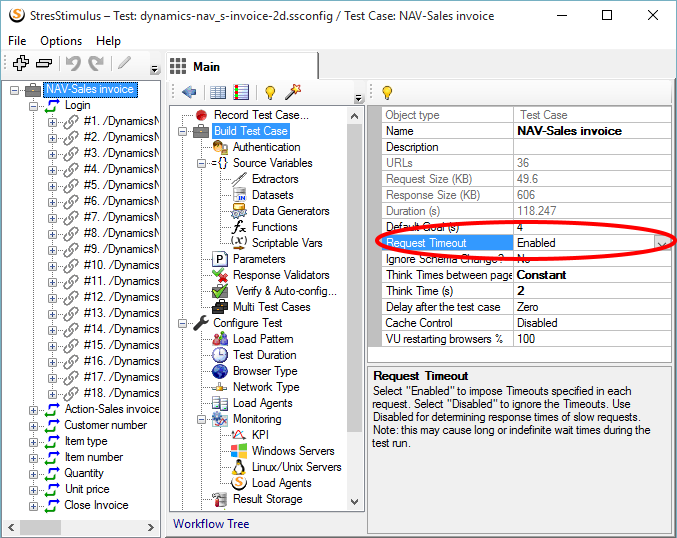Expand the Close Invoice transaction

click(x=33, y=506)
